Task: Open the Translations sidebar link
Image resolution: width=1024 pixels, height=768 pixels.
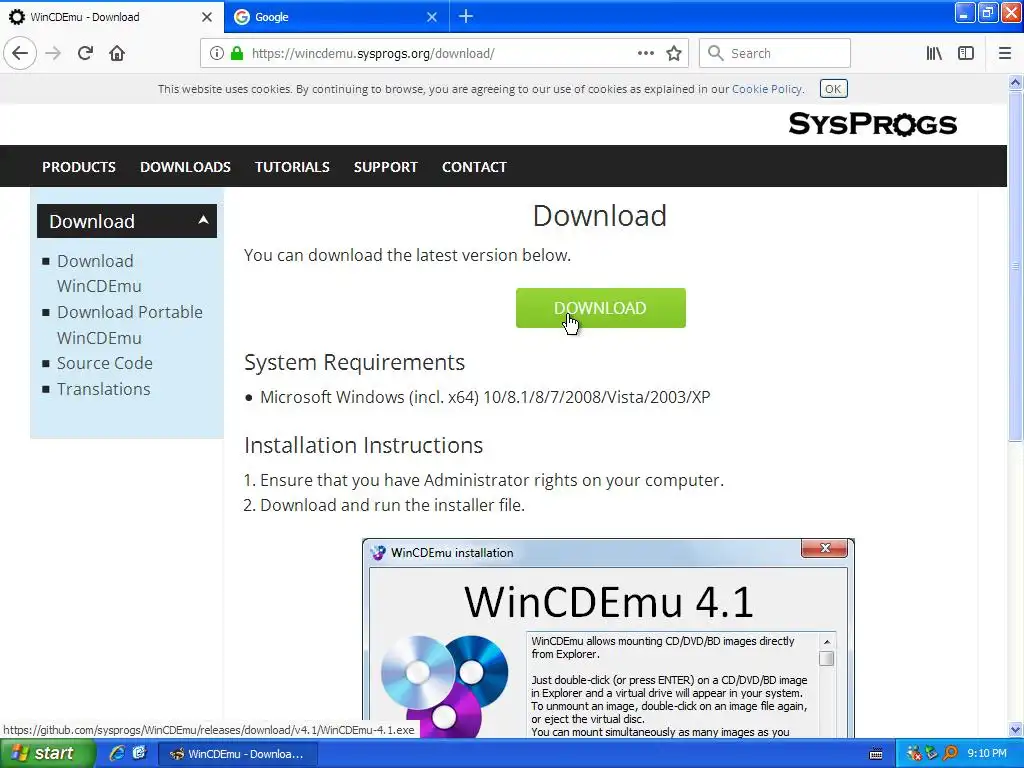Action: [x=103, y=389]
